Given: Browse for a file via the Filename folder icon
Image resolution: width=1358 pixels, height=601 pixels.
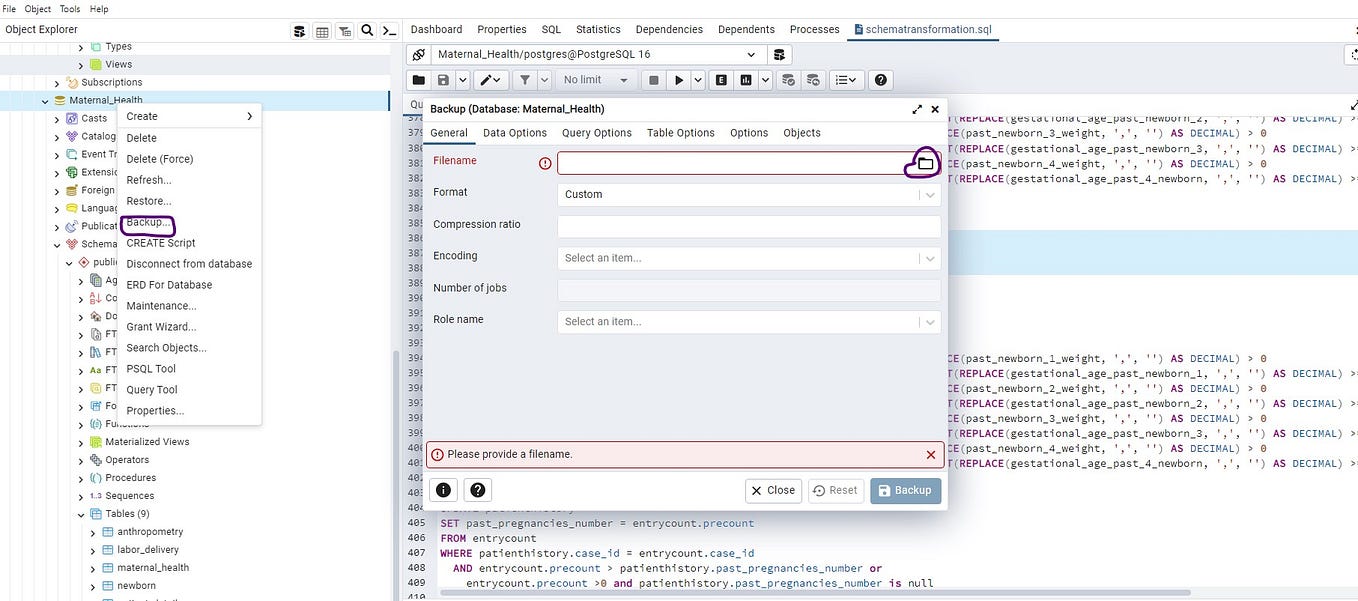Looking at the screenshot, I should pos(925,163).
